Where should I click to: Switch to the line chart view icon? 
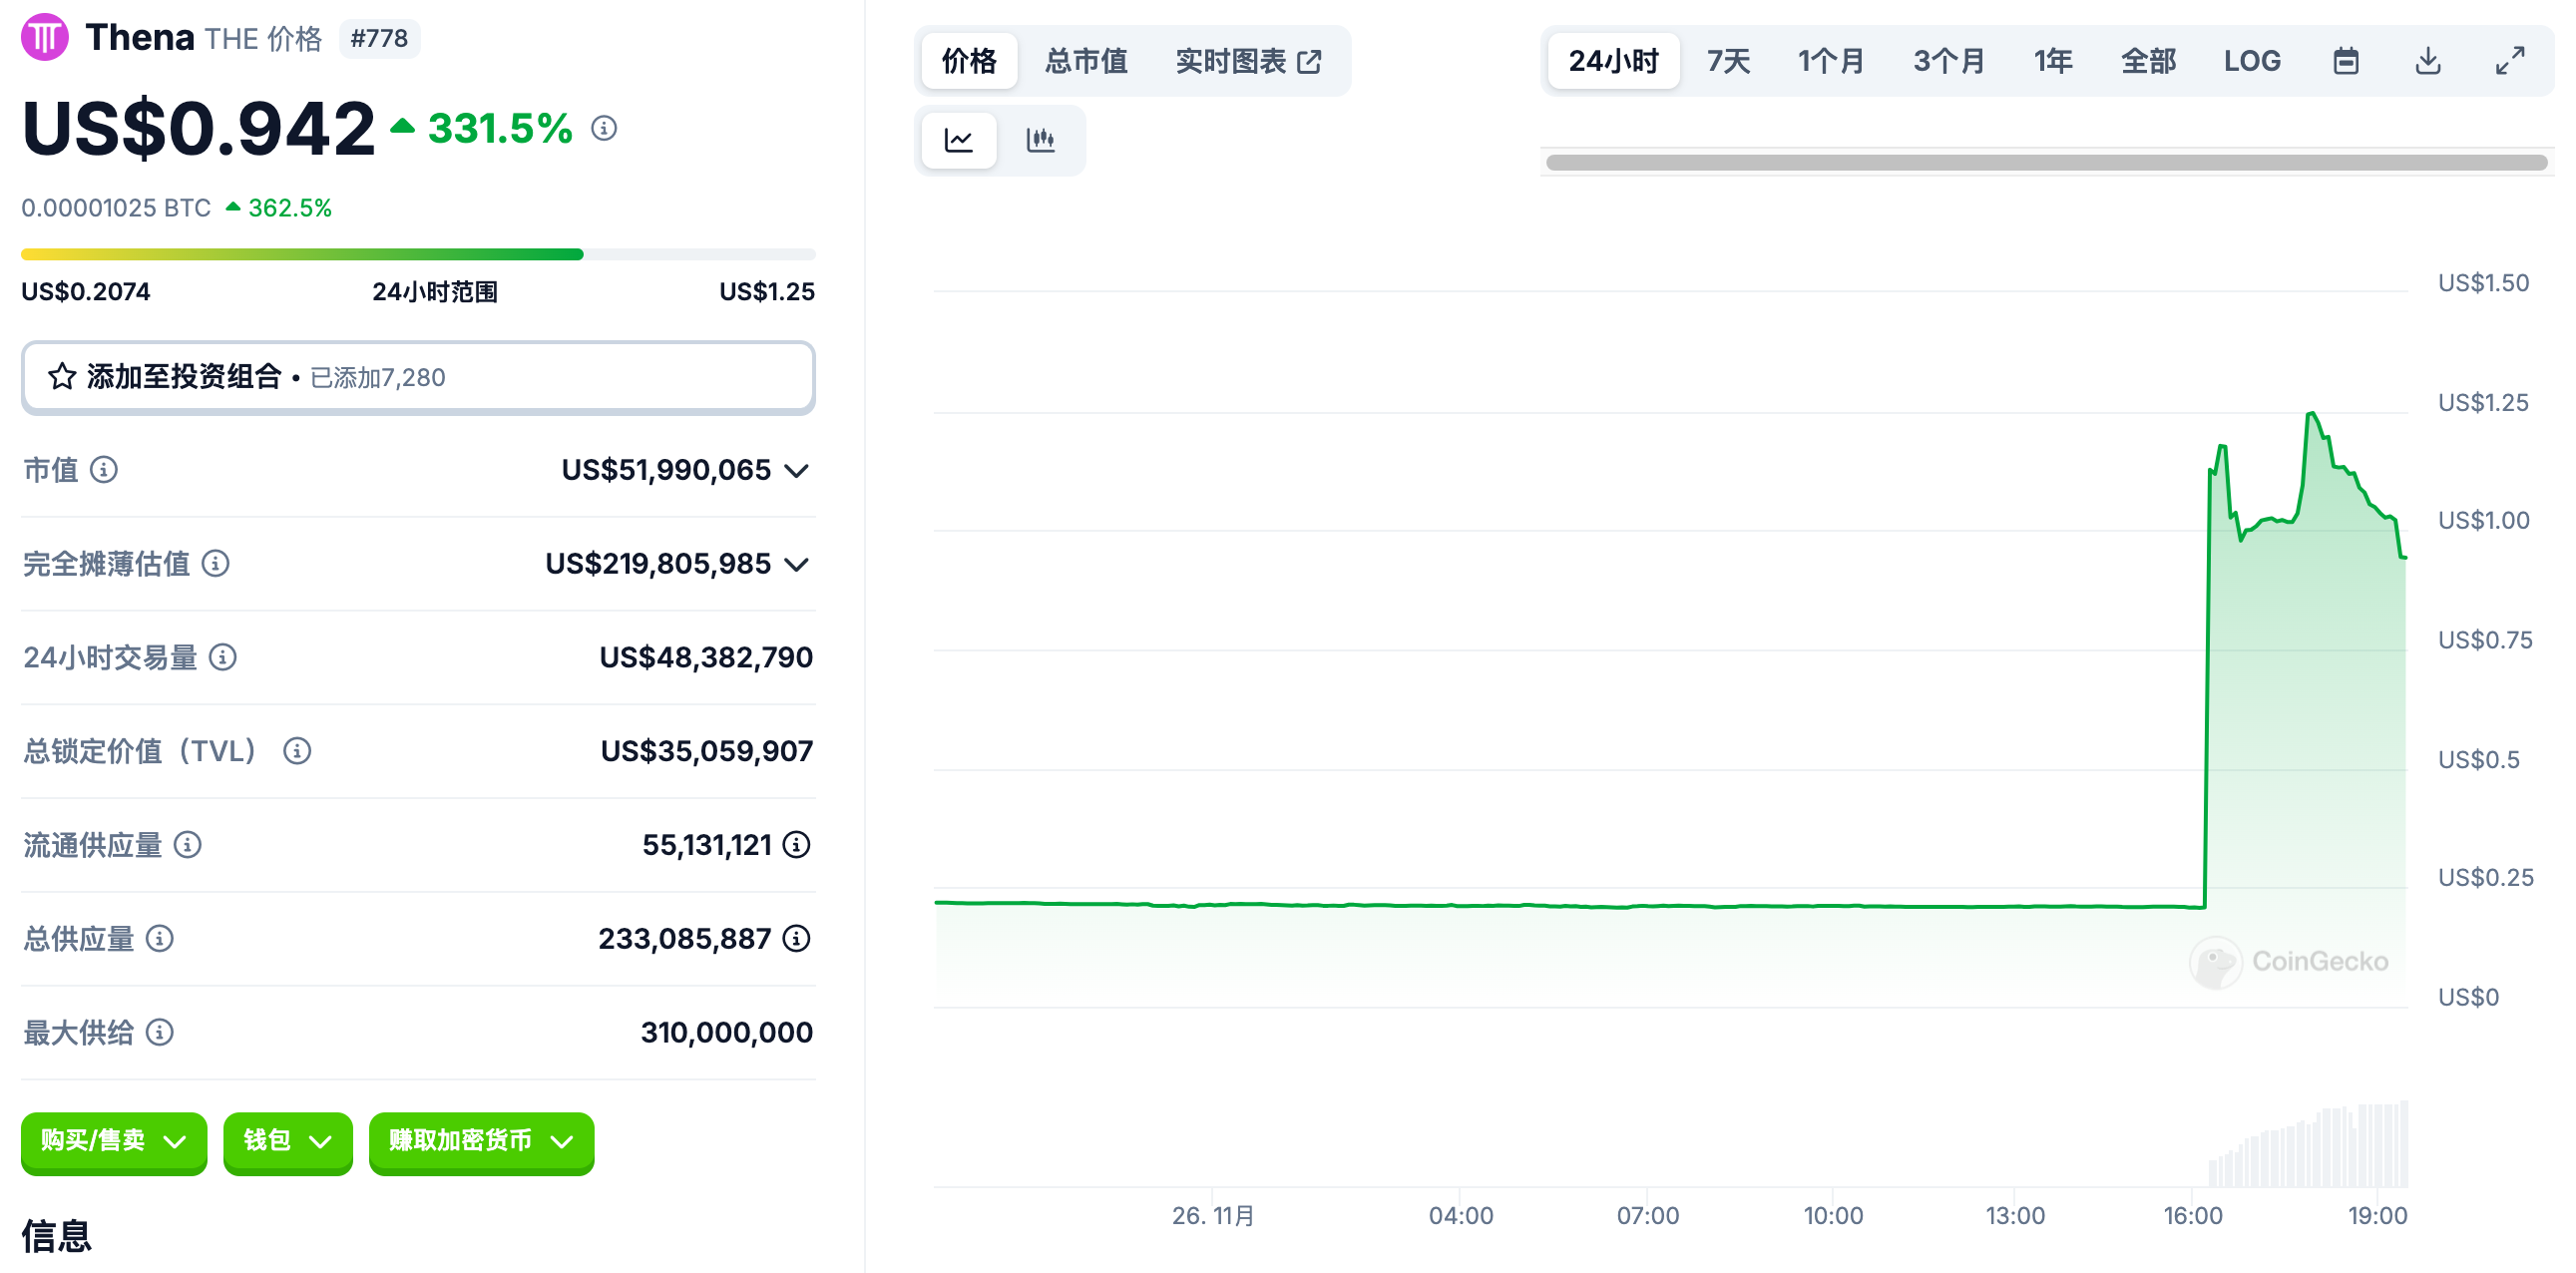pyautogui.click(x=958, y=140)
